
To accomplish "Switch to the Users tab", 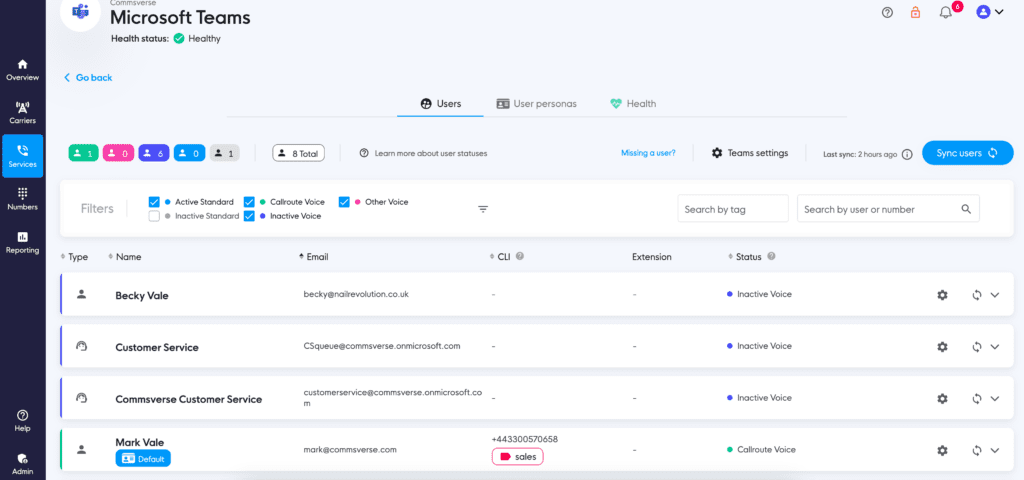I will pos(440,104).
